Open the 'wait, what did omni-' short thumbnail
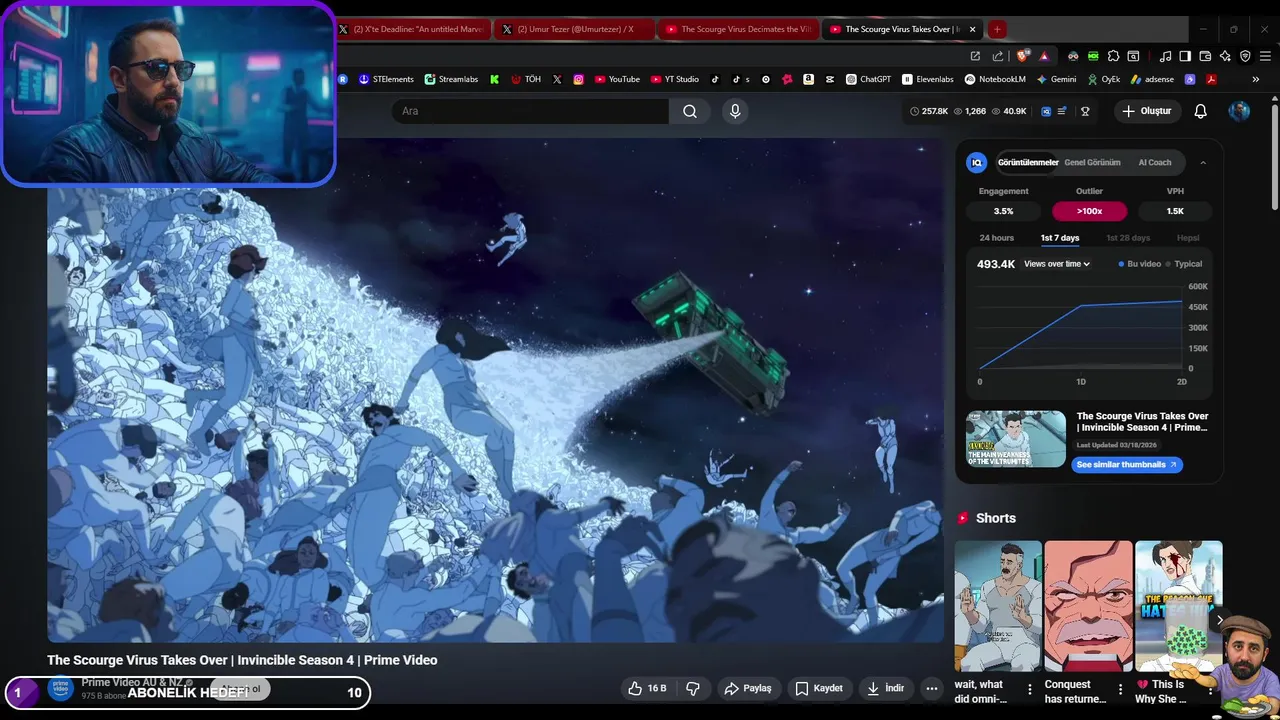The width and height of the screenshot is (1280, 720). (998, 606)
